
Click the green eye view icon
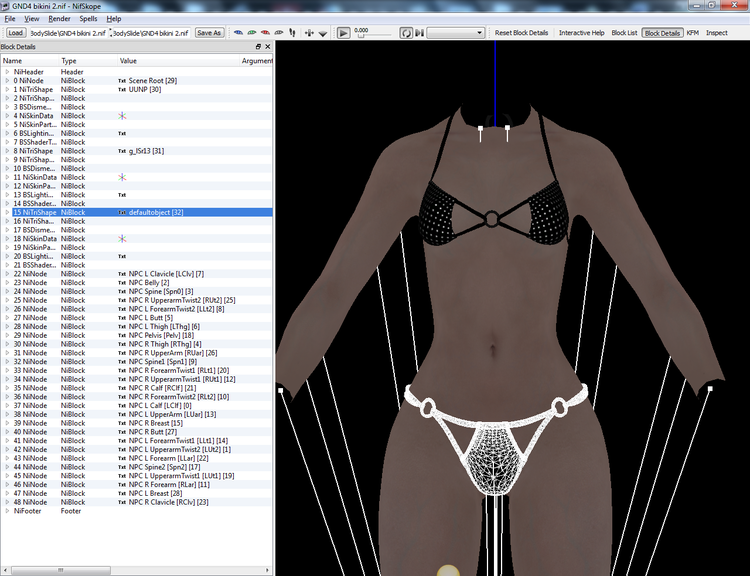pos(252,33)
